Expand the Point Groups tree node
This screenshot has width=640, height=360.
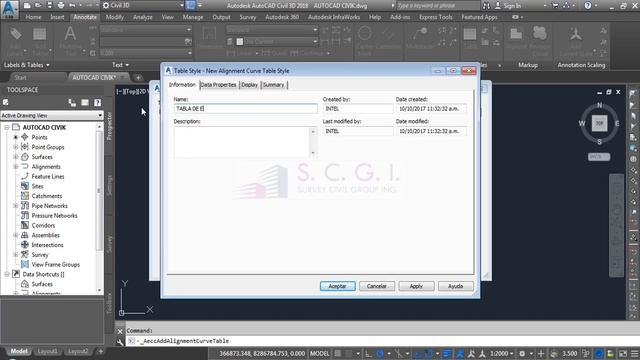point(16,147)
